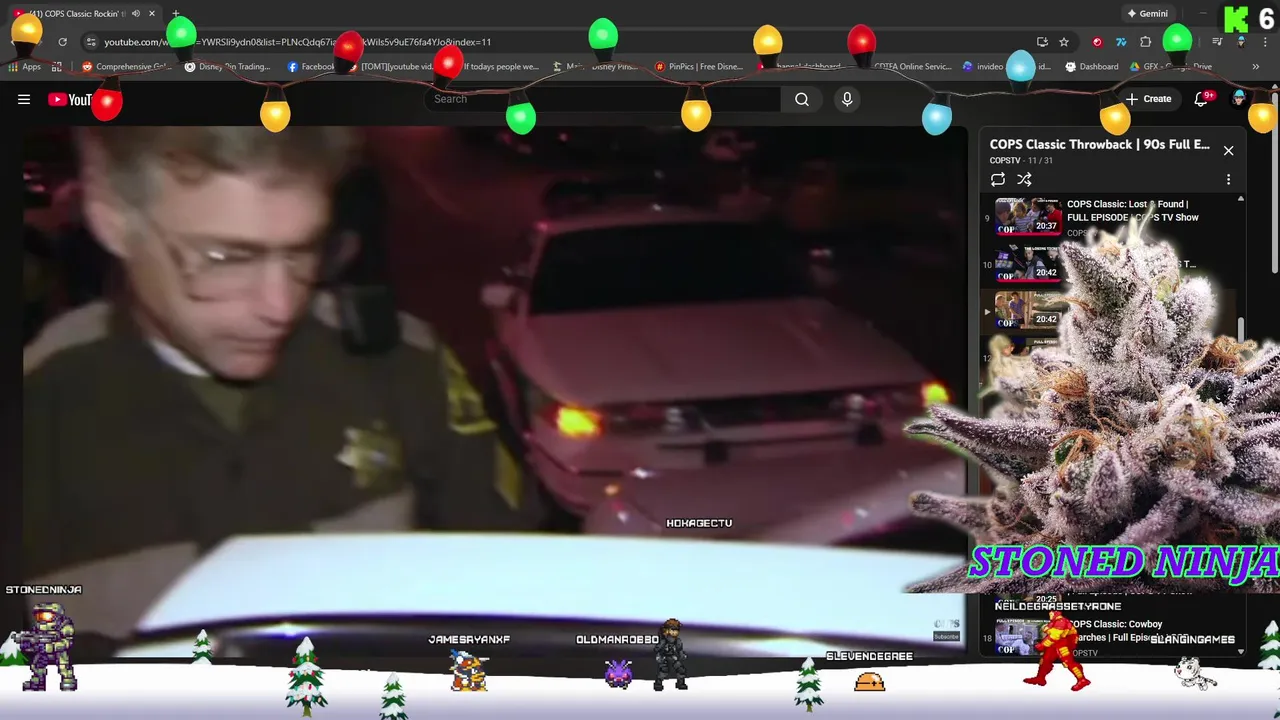Open the Chrome three-dot menu
1280x720 pixels.
click(x=1263, y=42)
